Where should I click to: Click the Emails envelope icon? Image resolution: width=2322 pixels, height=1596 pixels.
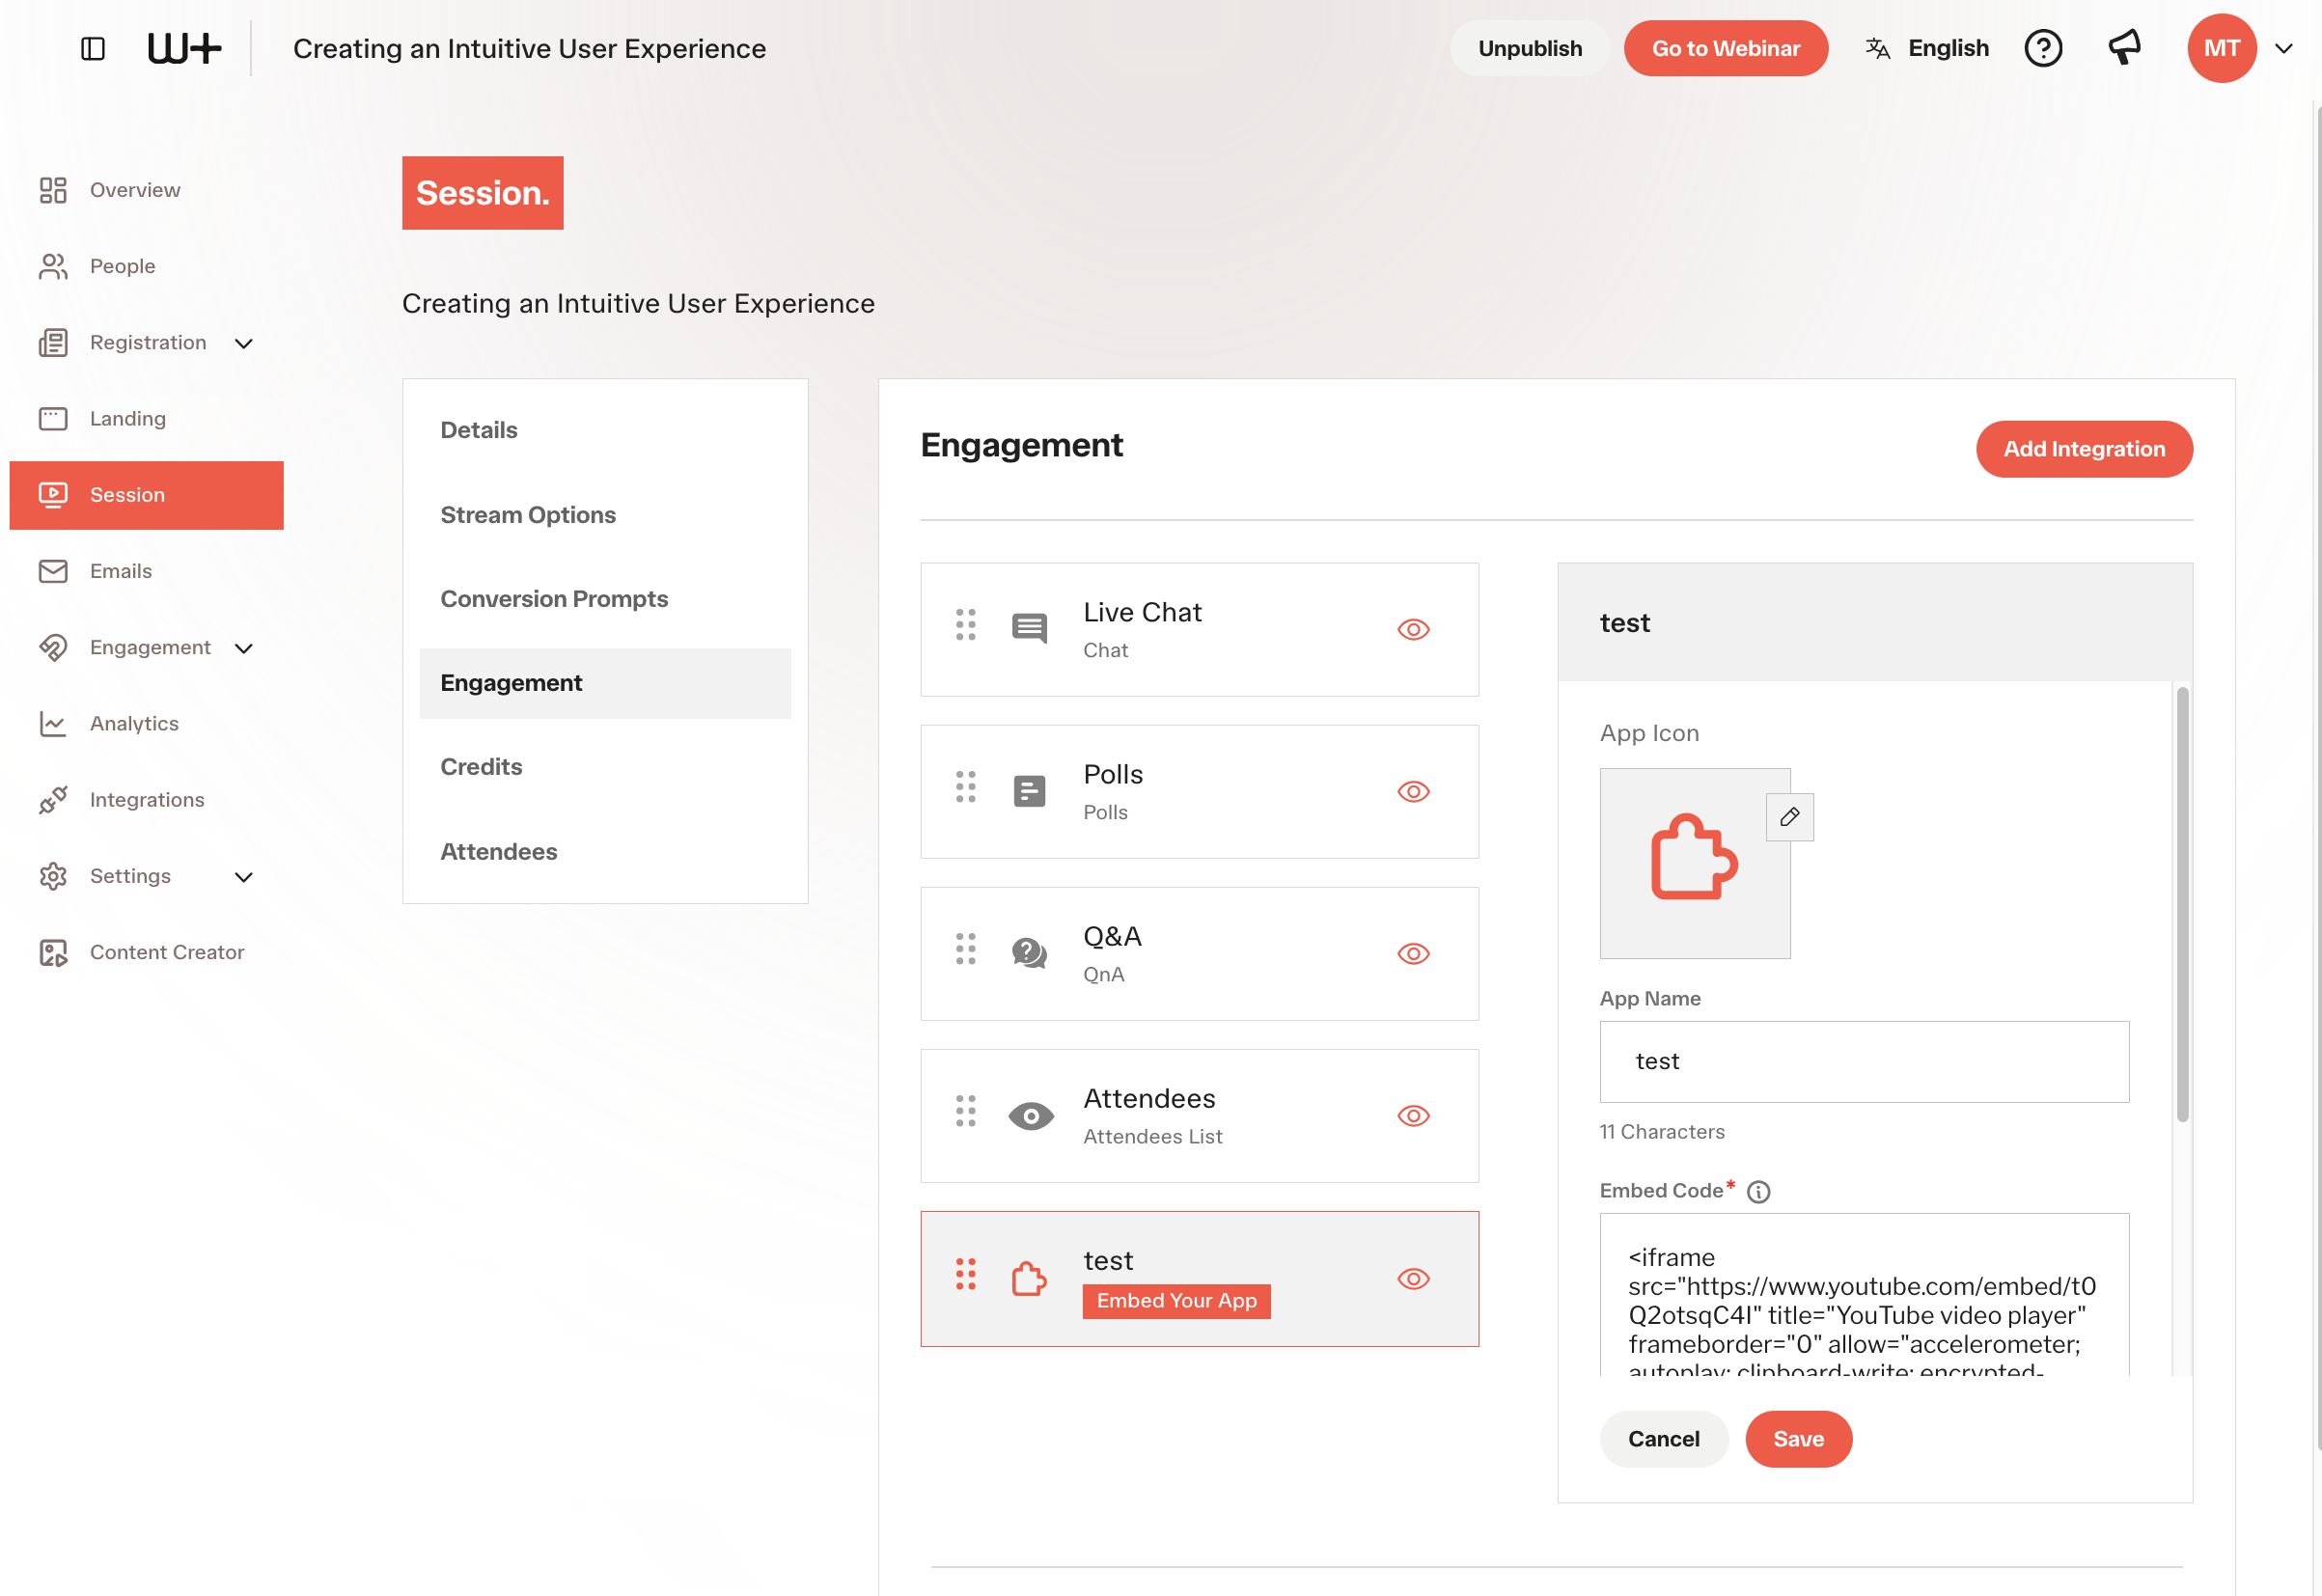[x=53, y=571]
